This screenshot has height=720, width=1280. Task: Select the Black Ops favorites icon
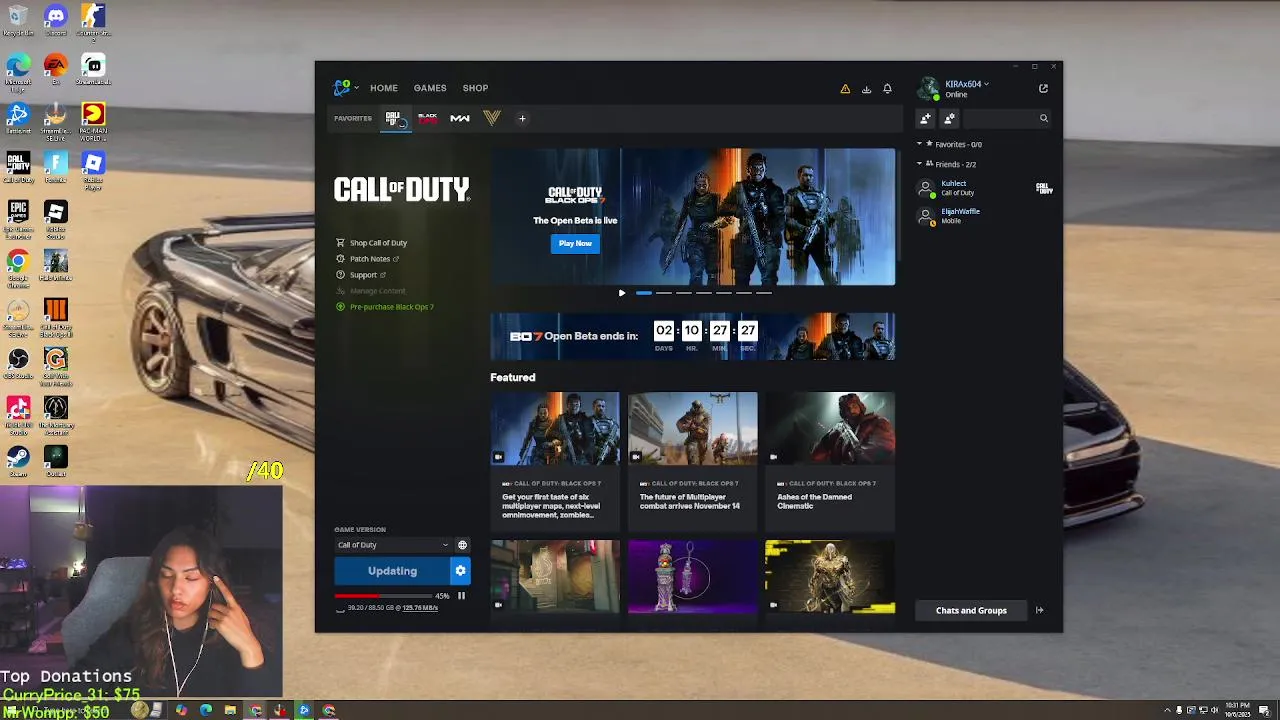pyautogui.click(x=428, y=118)
